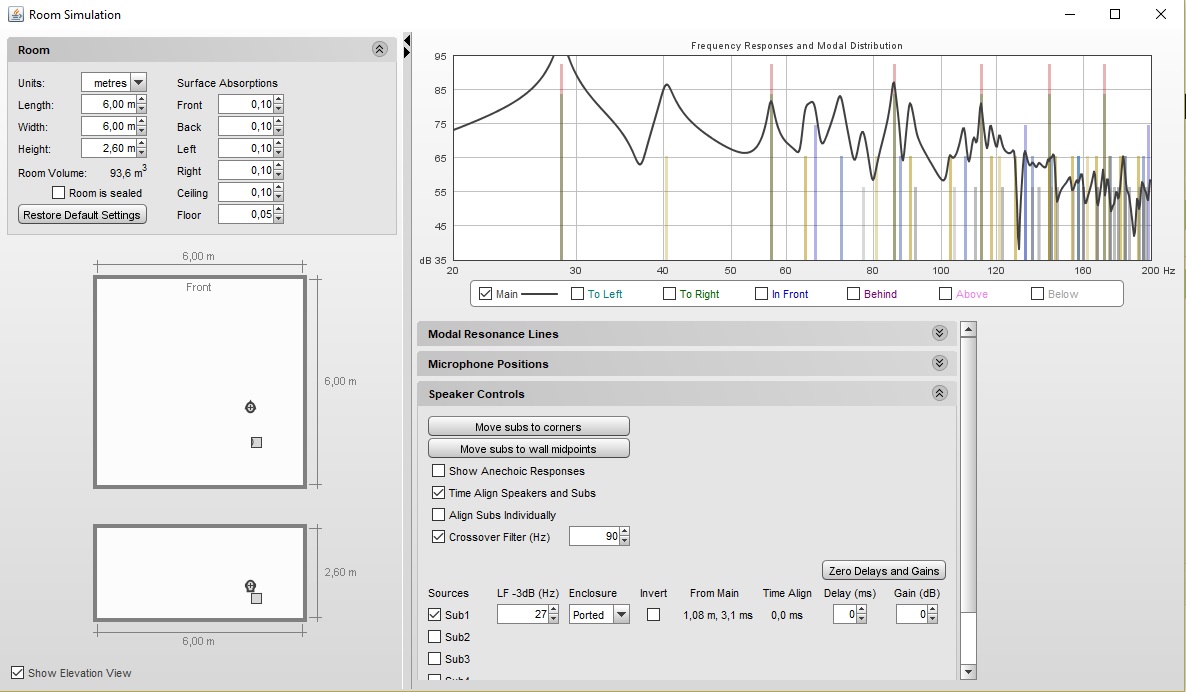The image size is (1186, 692).
Task: Uncheck Crossover Filter checkbox
Action: [438, 536]
